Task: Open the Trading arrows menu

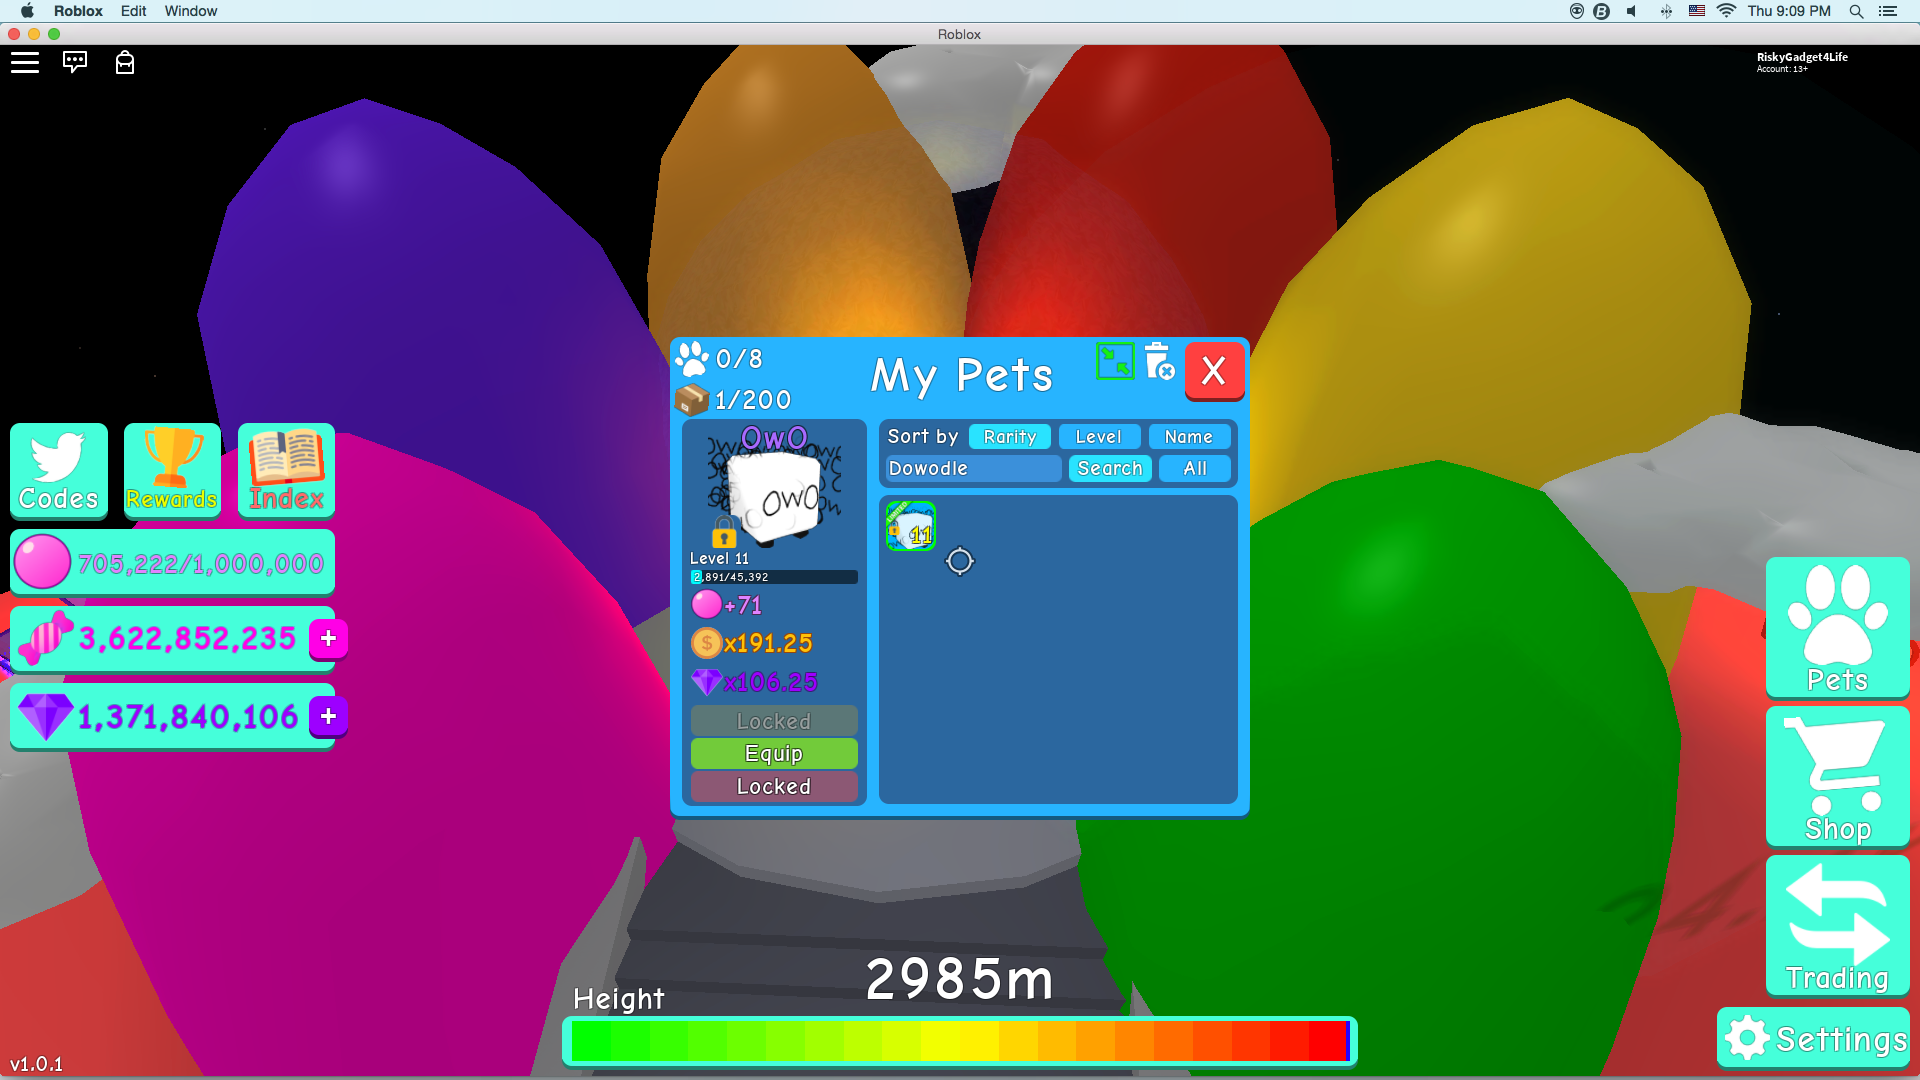Action: pos(1837,925)
